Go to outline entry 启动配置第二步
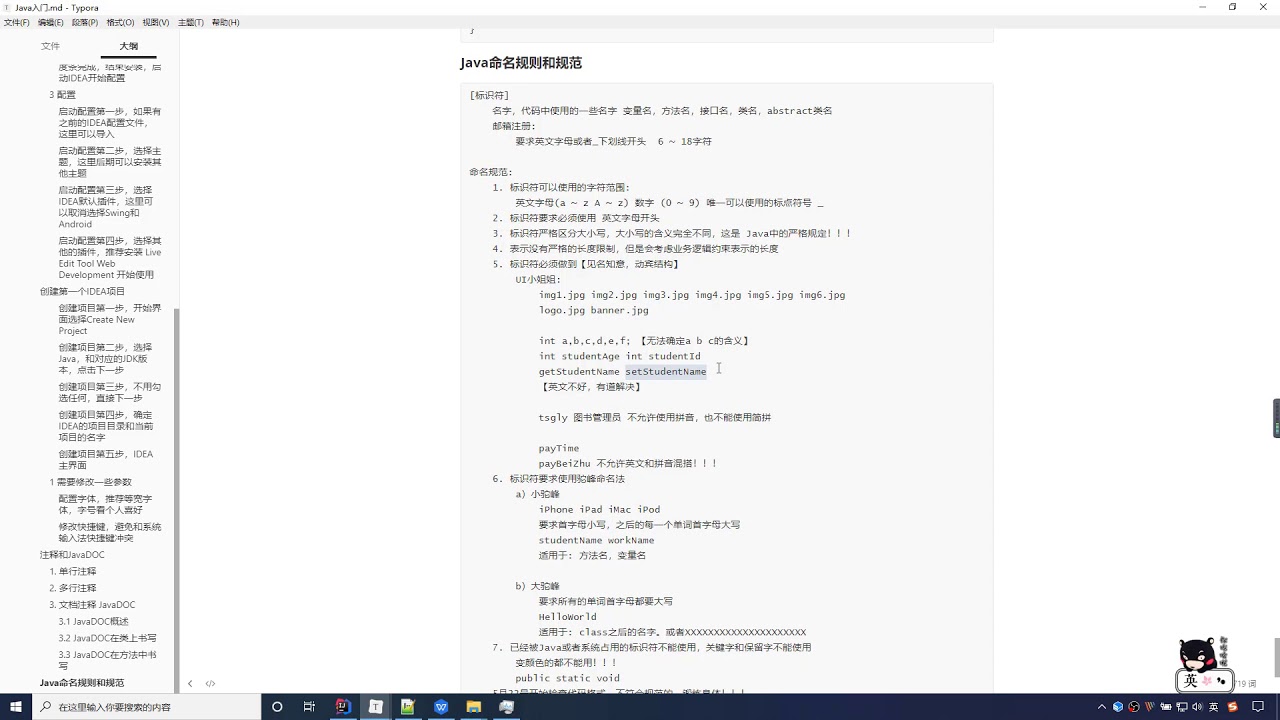1280x720 pixels. point(109,162)
